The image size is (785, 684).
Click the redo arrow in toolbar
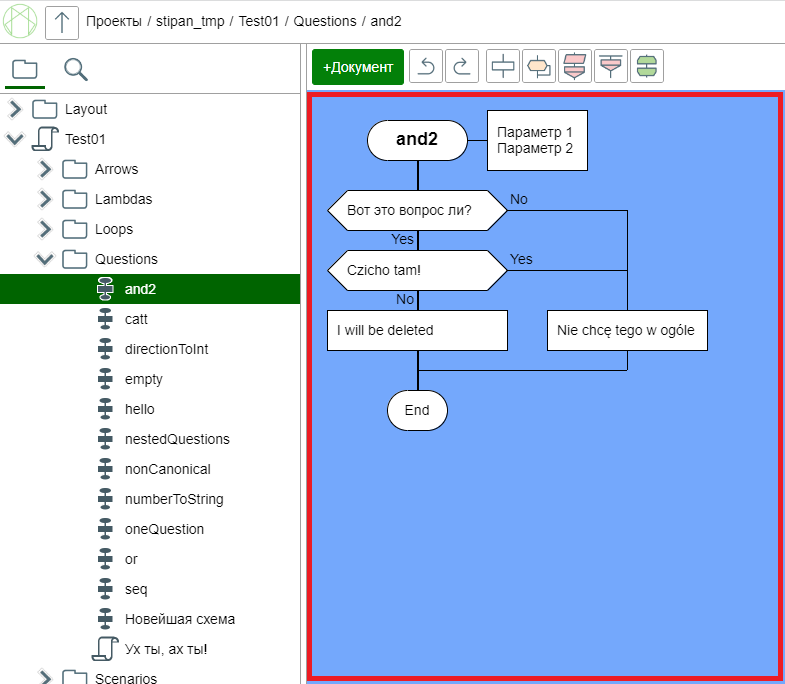click(x=461, y=67)
